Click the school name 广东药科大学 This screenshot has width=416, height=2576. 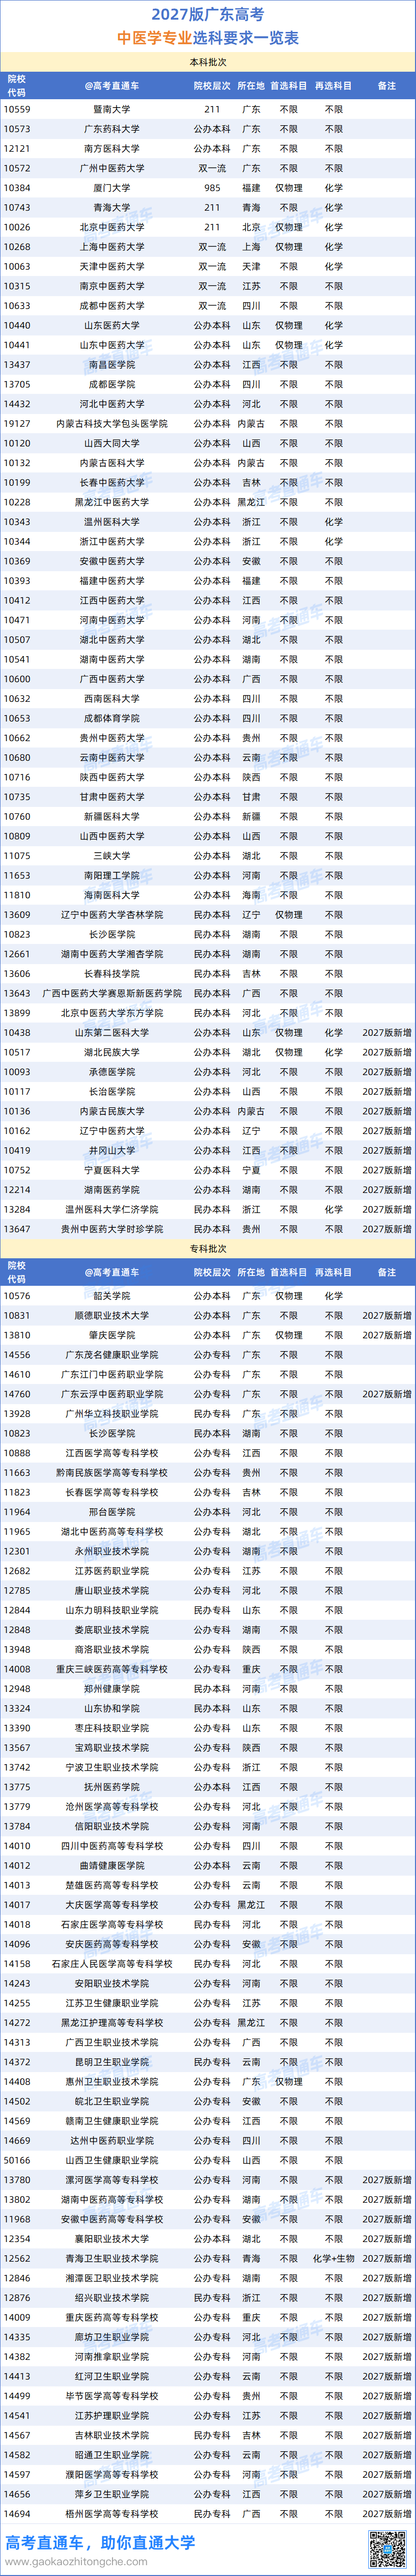(x=112, y=129)
